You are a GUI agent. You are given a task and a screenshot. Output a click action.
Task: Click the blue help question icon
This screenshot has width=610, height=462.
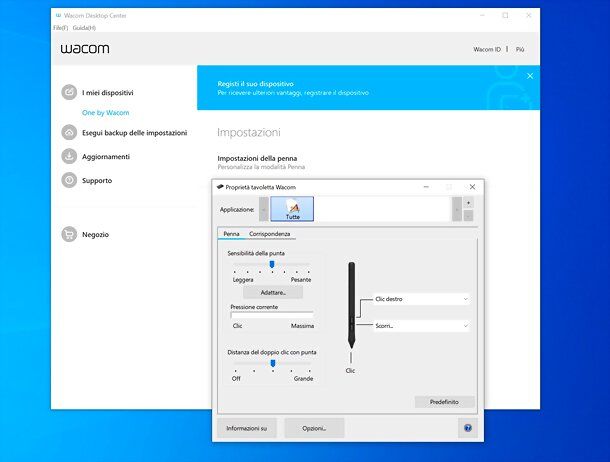tap(468, 428)
